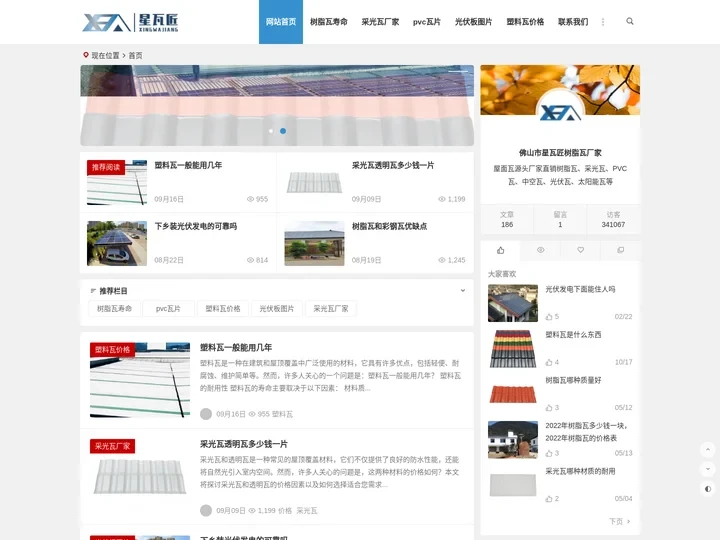Select pvc瓦片 category tag
Image resolution: width=720 pixels, height=540 pixels.
click(168, 309)
